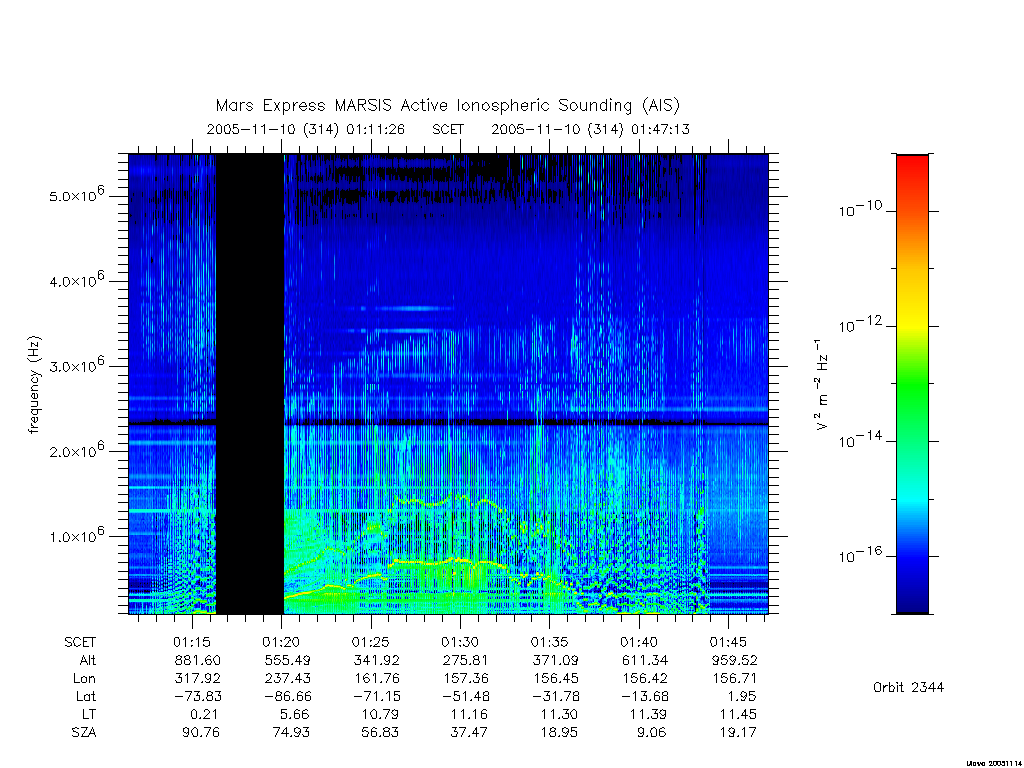The width and height of the screenshot is (1024, 768).
Task: Click the 'Lon' row label
Action: (x=84, y=679)
